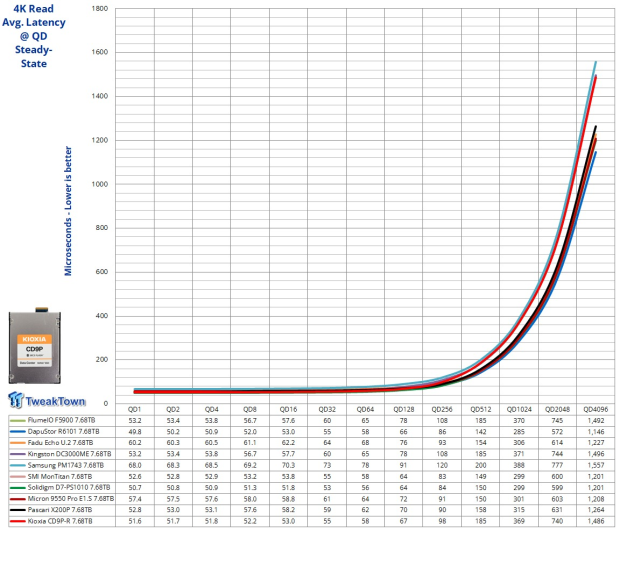
Task: Select the Pascari X200P 7.68TB legend label
Action: pyautogui.click(x=60, y=510)
